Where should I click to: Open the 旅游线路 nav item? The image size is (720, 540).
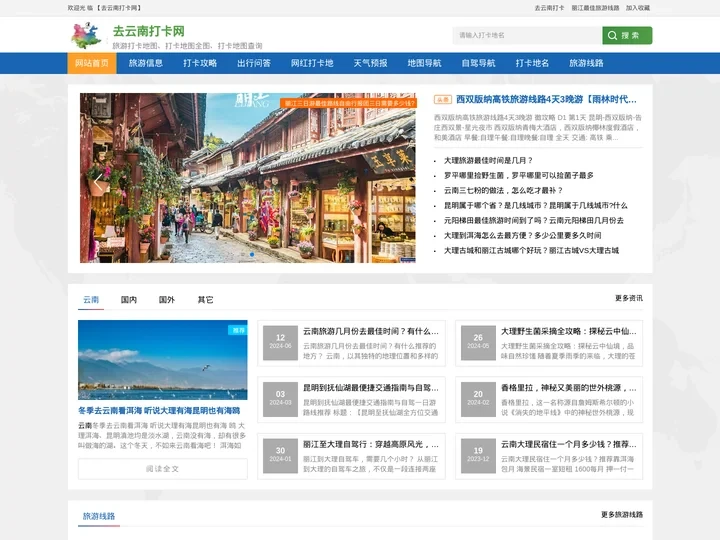(586, 63)
